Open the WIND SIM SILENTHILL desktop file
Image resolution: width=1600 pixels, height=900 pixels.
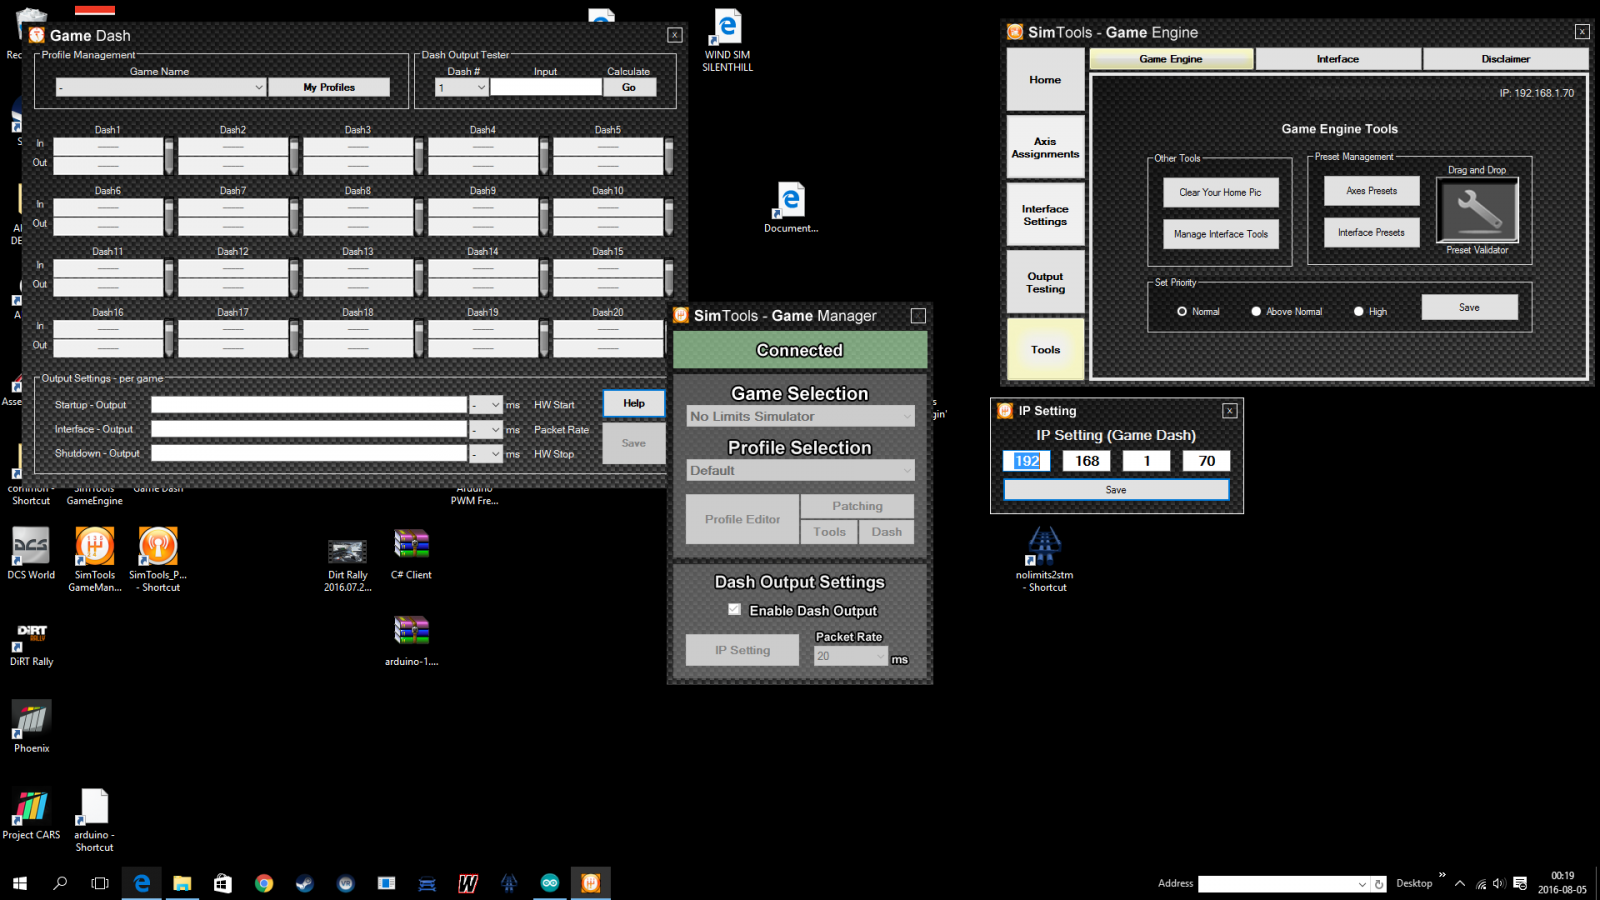point(727,40)
